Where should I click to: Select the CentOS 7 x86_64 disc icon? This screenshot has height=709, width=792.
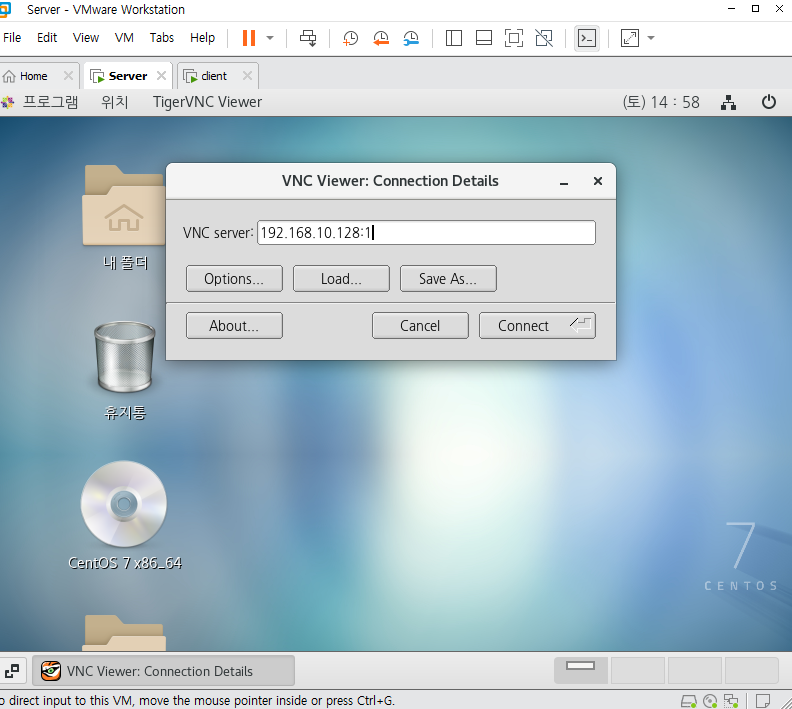click(124, 516)
